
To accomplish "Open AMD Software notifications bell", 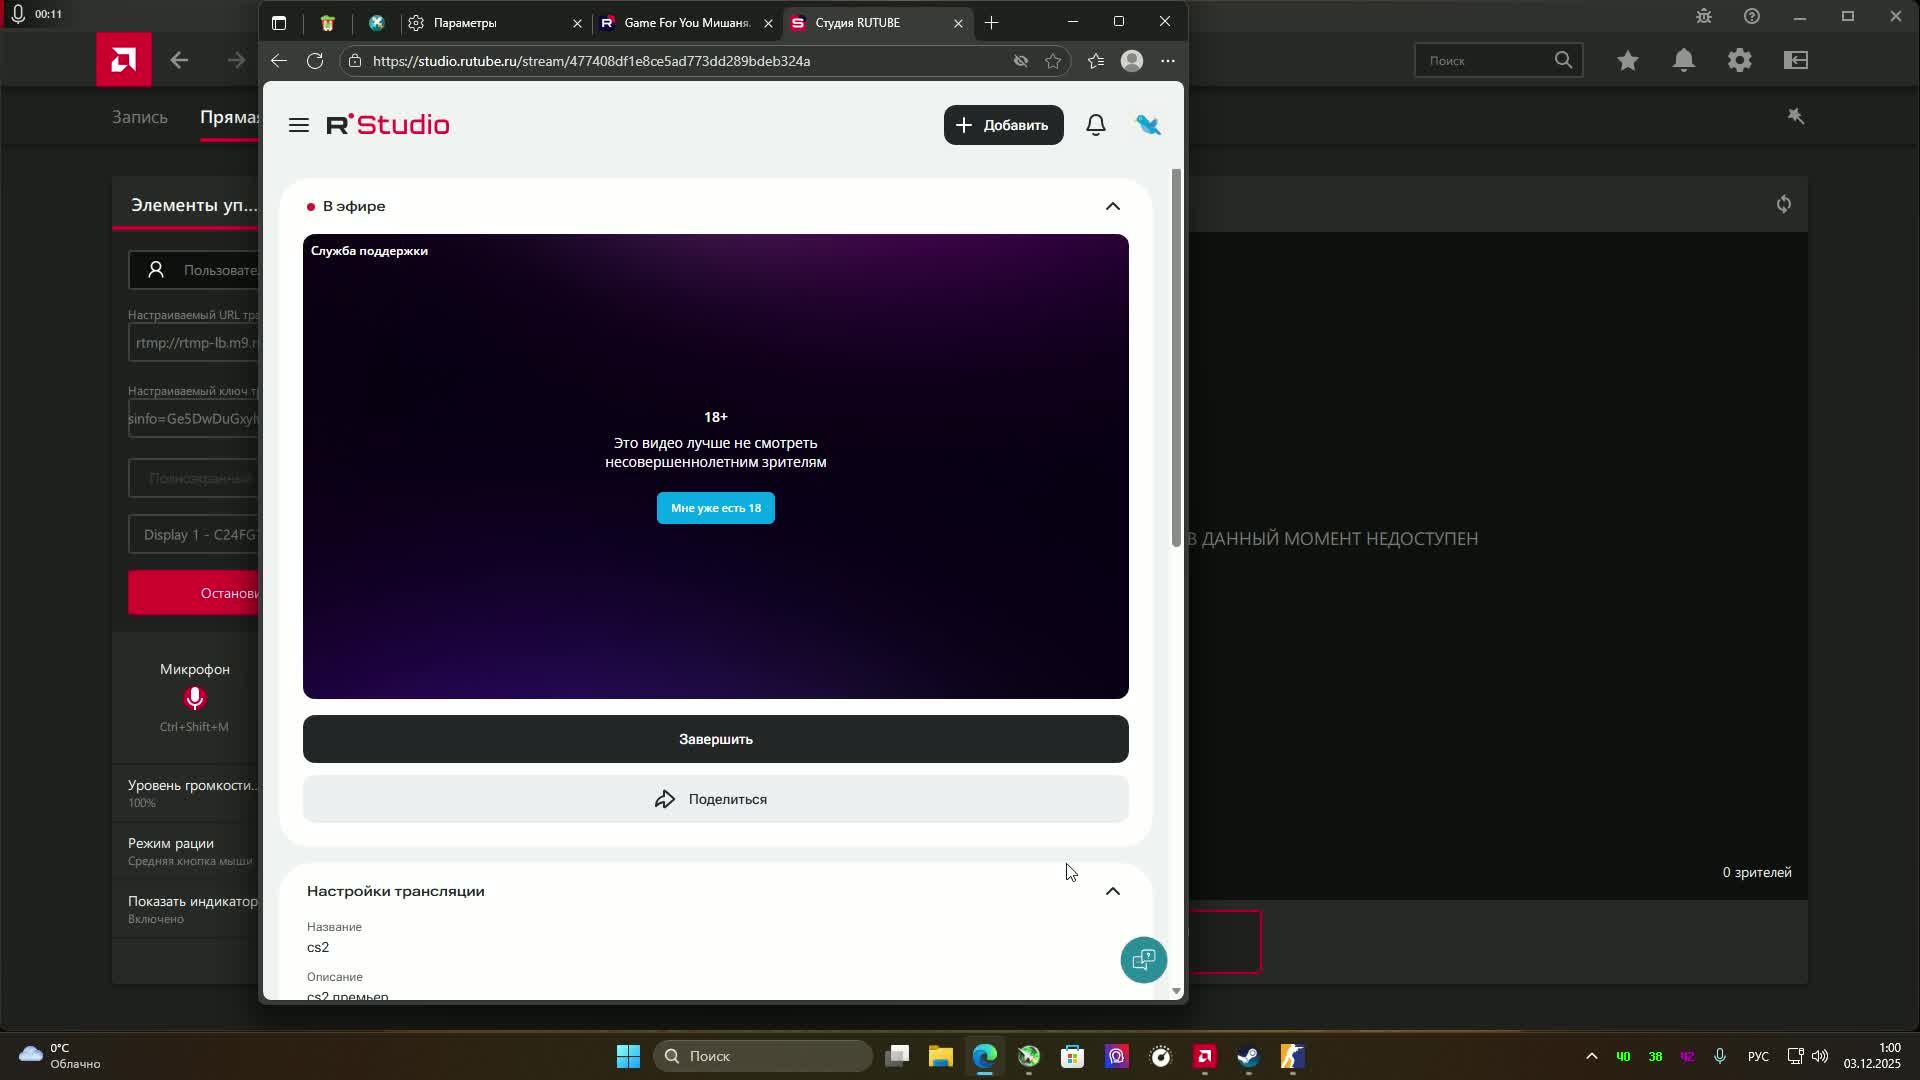I will 1684,61.
